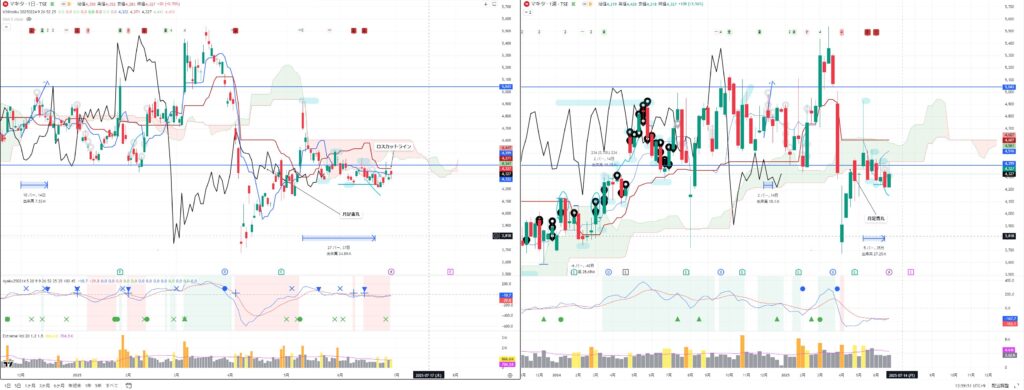Select the 年初来 time range option
The width and height of the screenshot is (1024, 390).
point(74,385)
